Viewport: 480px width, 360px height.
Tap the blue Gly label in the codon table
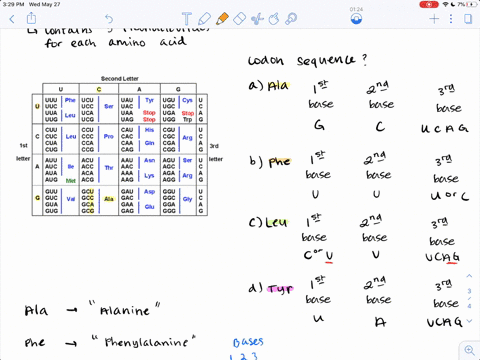click(187, 199)
